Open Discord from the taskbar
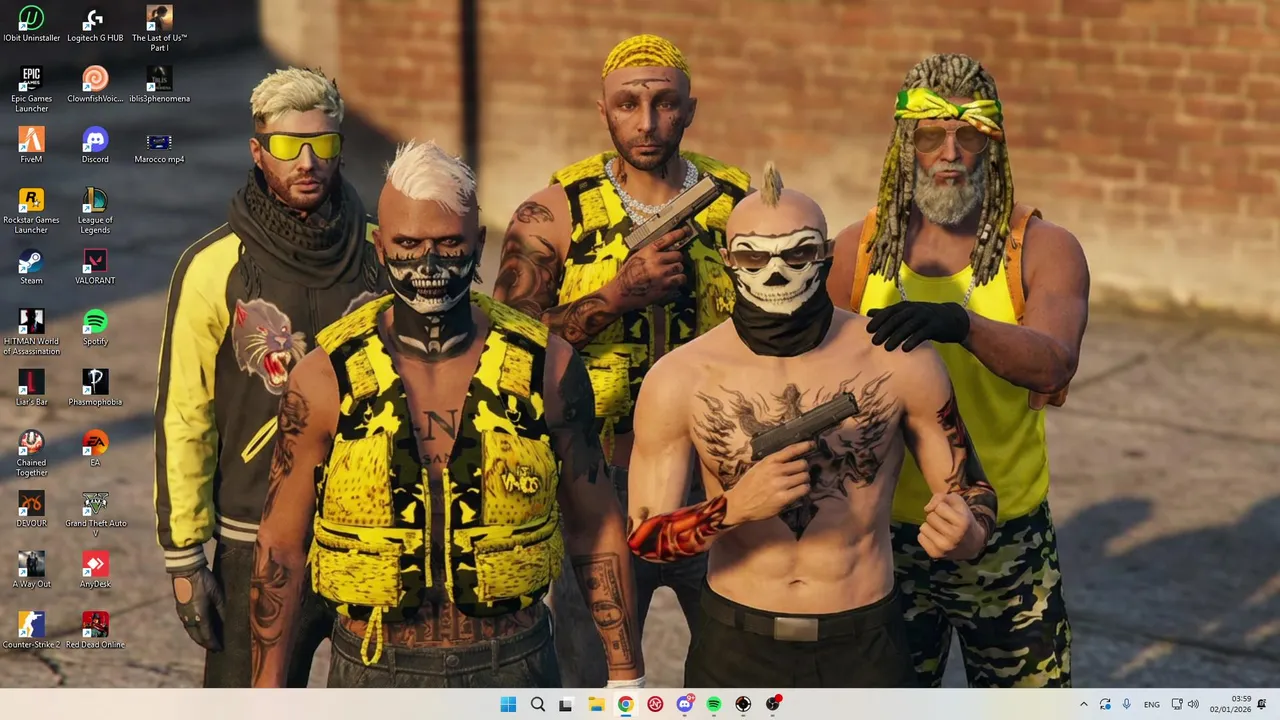 coord(685,704)
